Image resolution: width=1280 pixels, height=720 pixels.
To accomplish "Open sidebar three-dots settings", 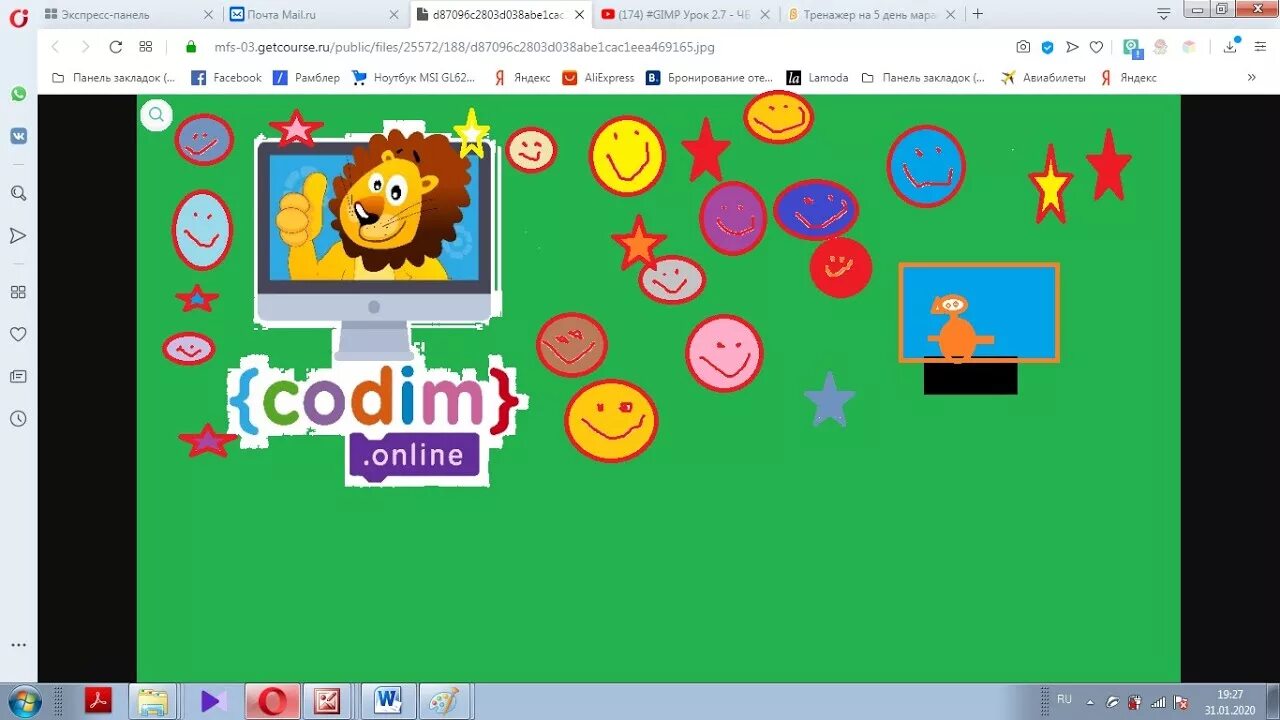I will tap(18, 645).
